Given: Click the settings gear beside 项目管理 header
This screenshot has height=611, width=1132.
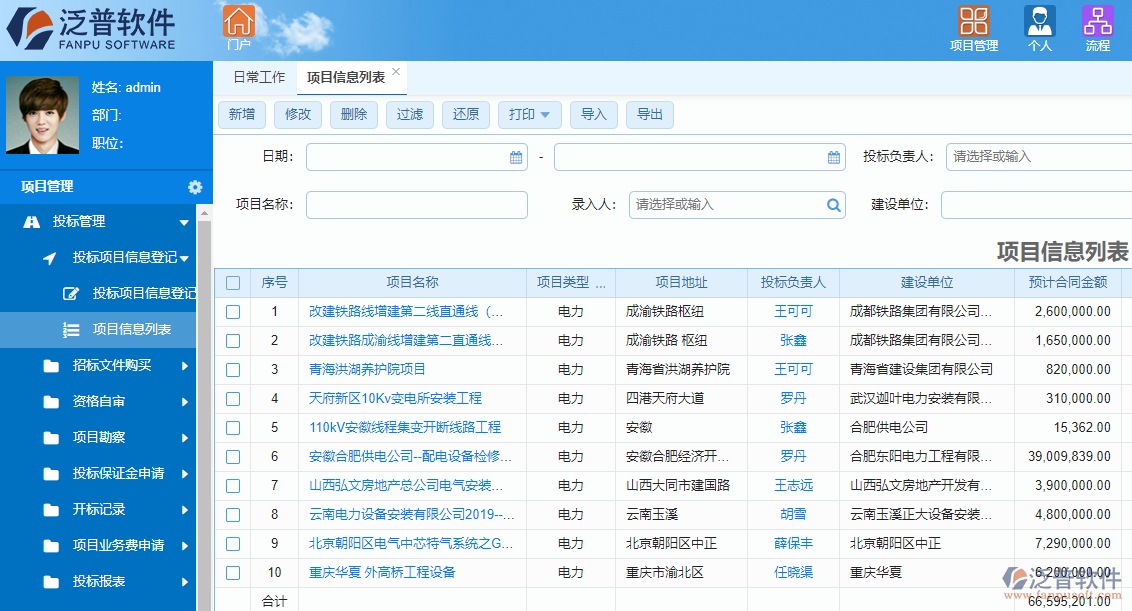Looking at the screenshot, I should [x=196, y=187].
